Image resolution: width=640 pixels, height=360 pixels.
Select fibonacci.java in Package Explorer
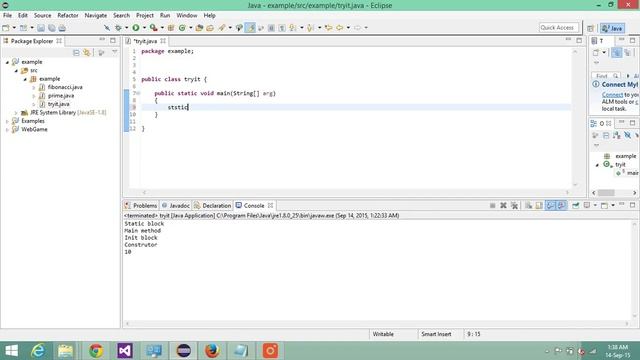click(x=65, y=87)
